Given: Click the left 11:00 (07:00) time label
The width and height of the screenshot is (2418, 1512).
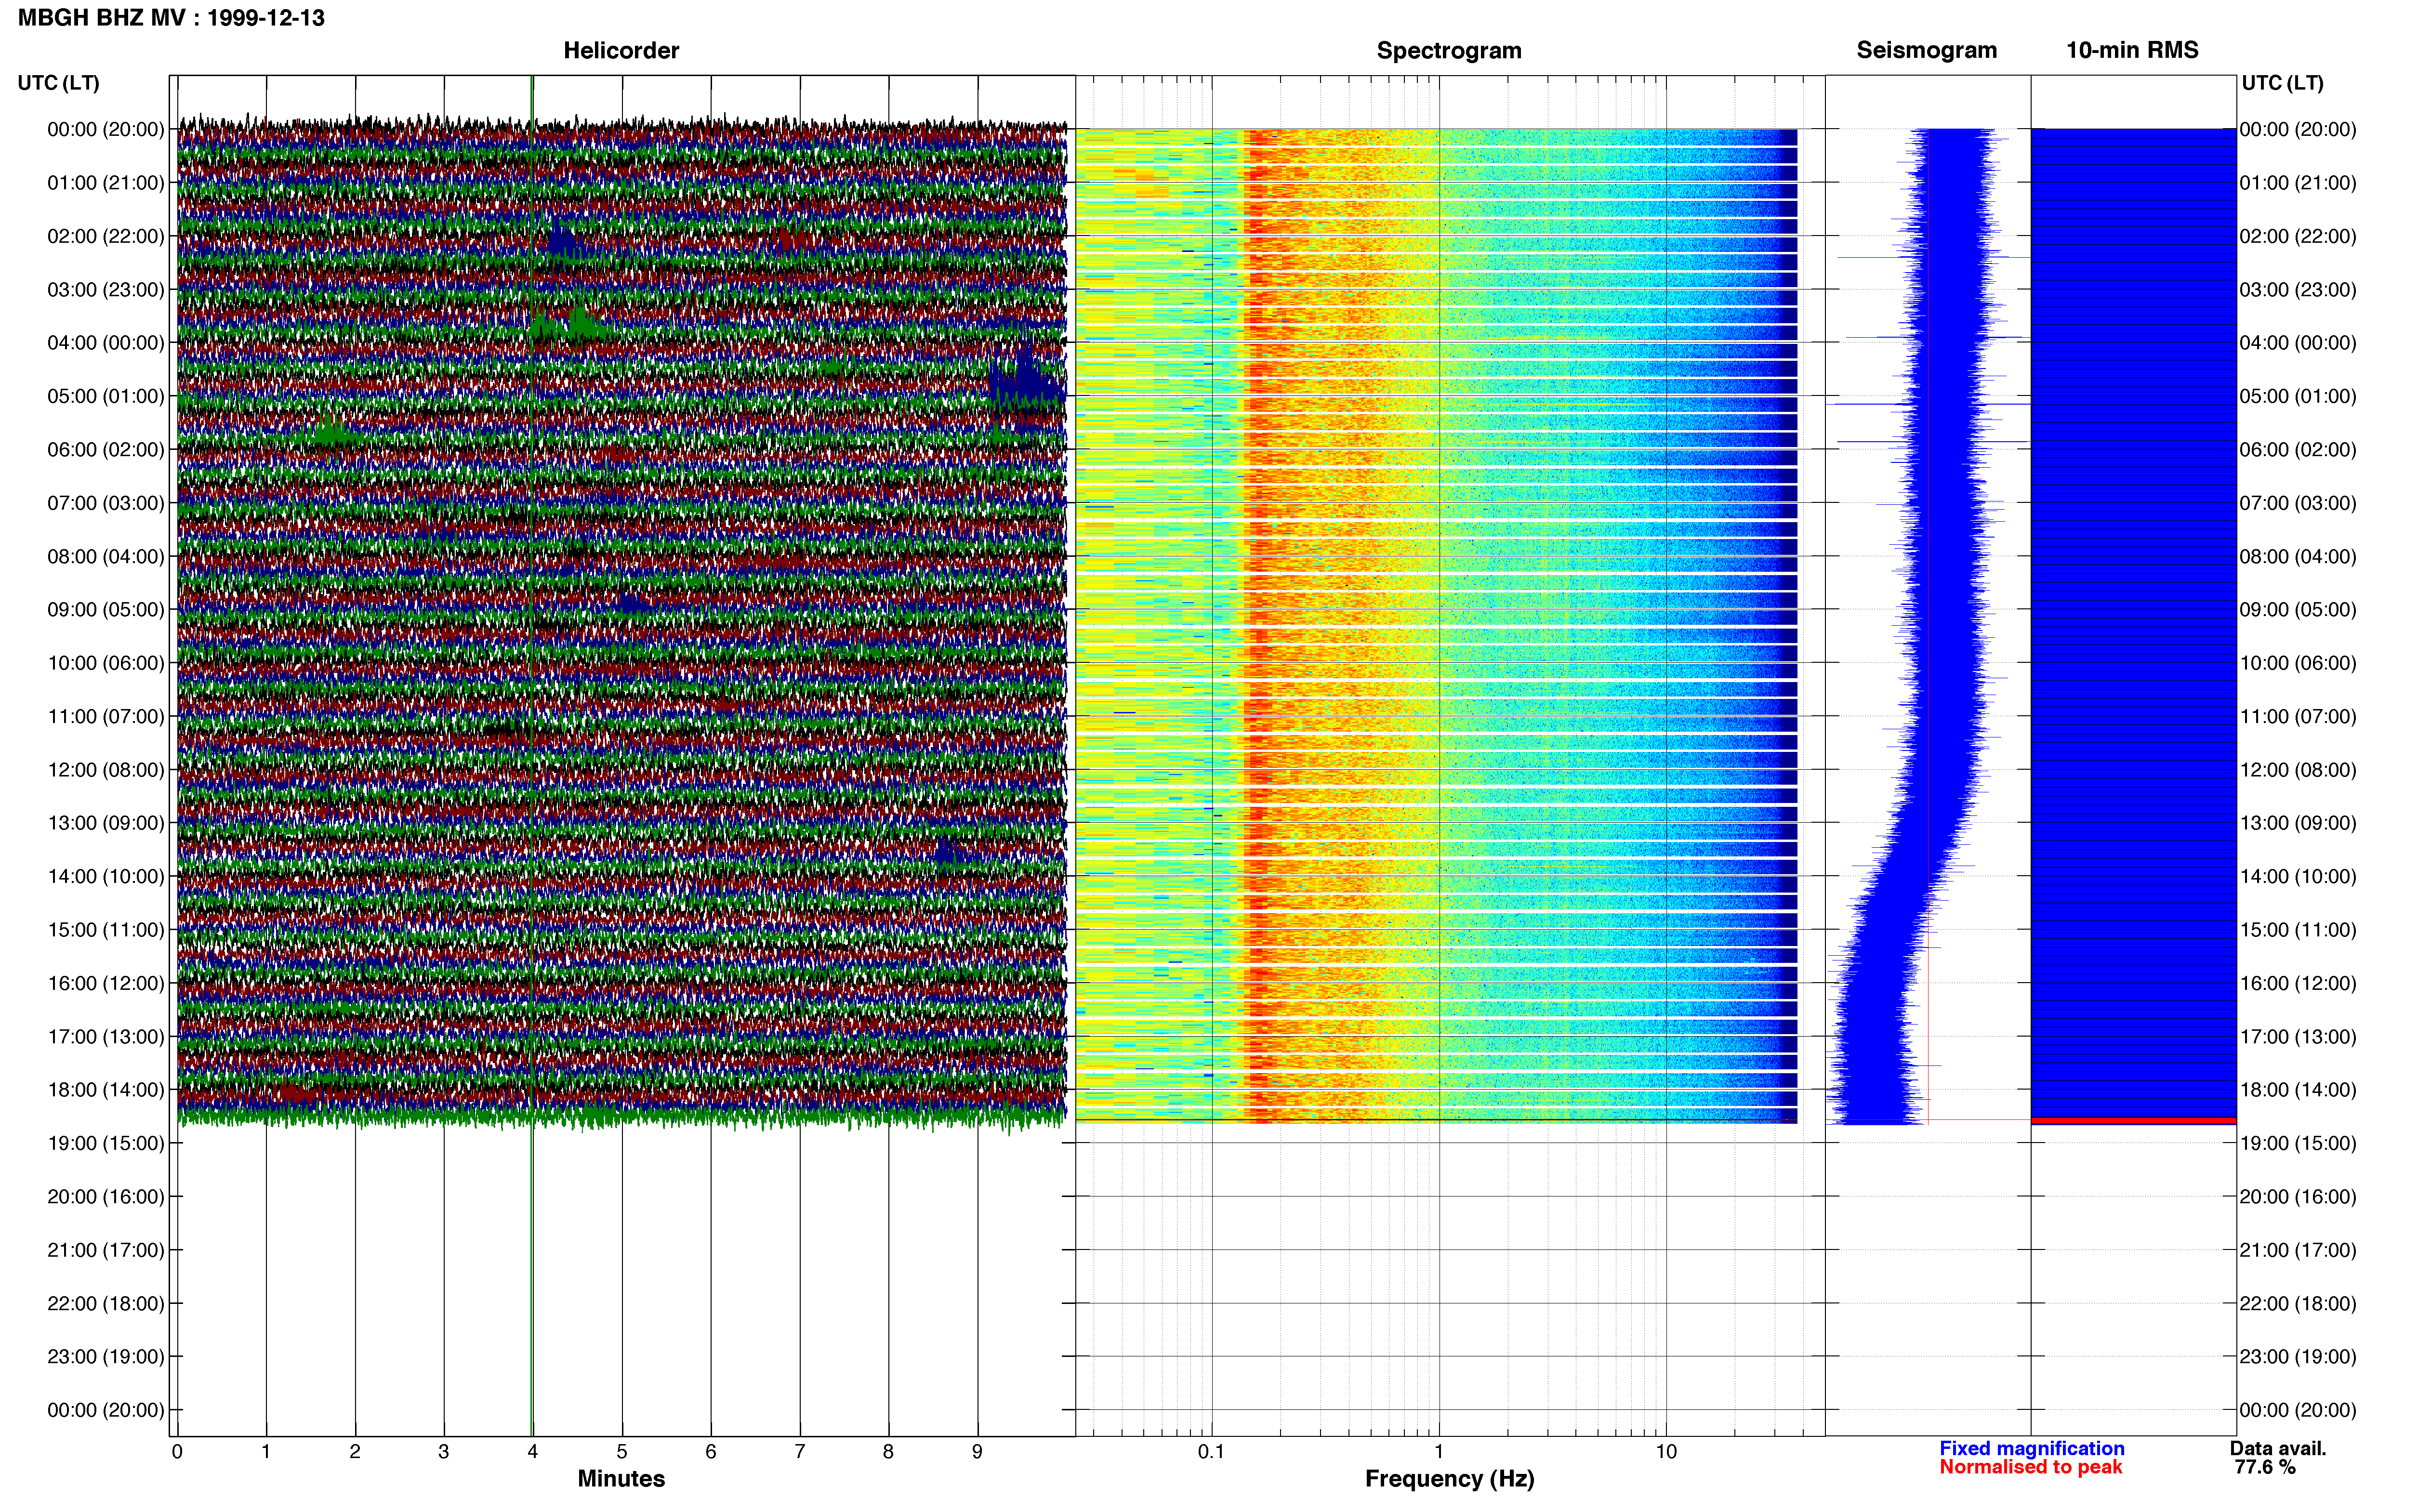Looking at the screenshot, I should [x=106, y=716].
